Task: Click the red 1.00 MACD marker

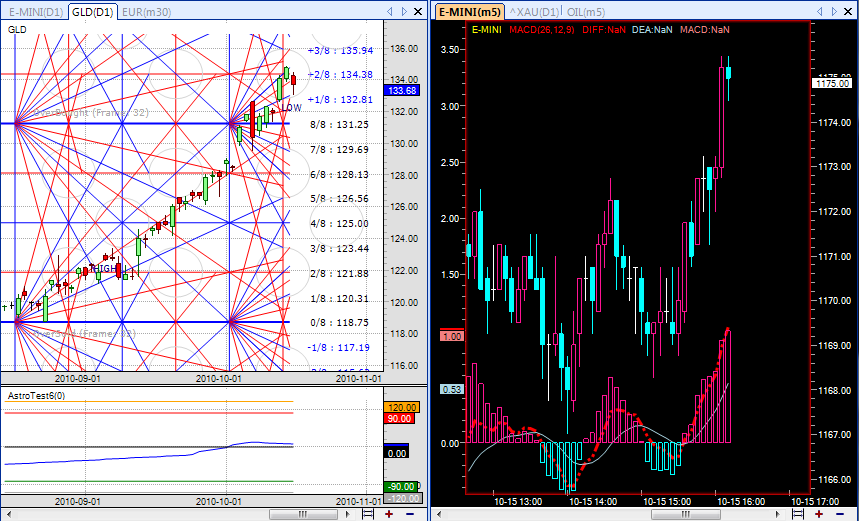Action: [452, 336]
